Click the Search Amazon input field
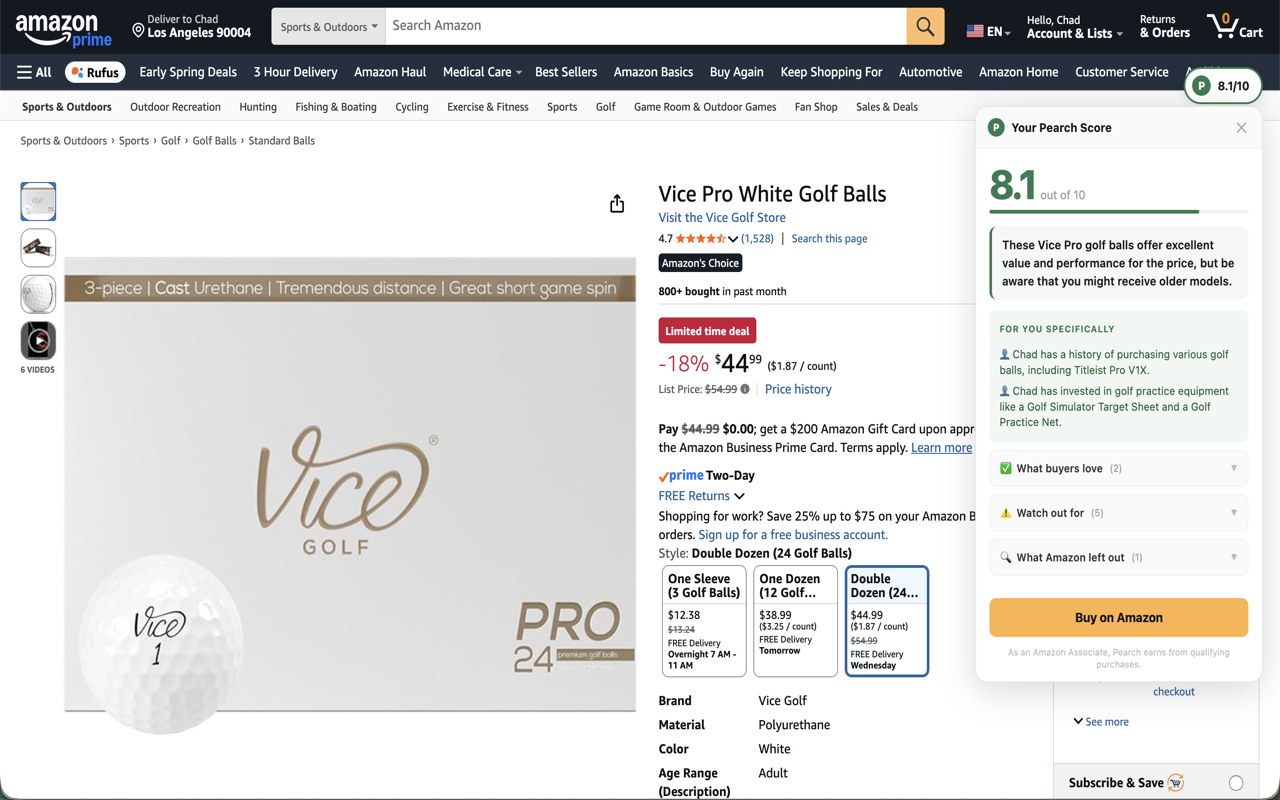 click(x=646, y=26)
